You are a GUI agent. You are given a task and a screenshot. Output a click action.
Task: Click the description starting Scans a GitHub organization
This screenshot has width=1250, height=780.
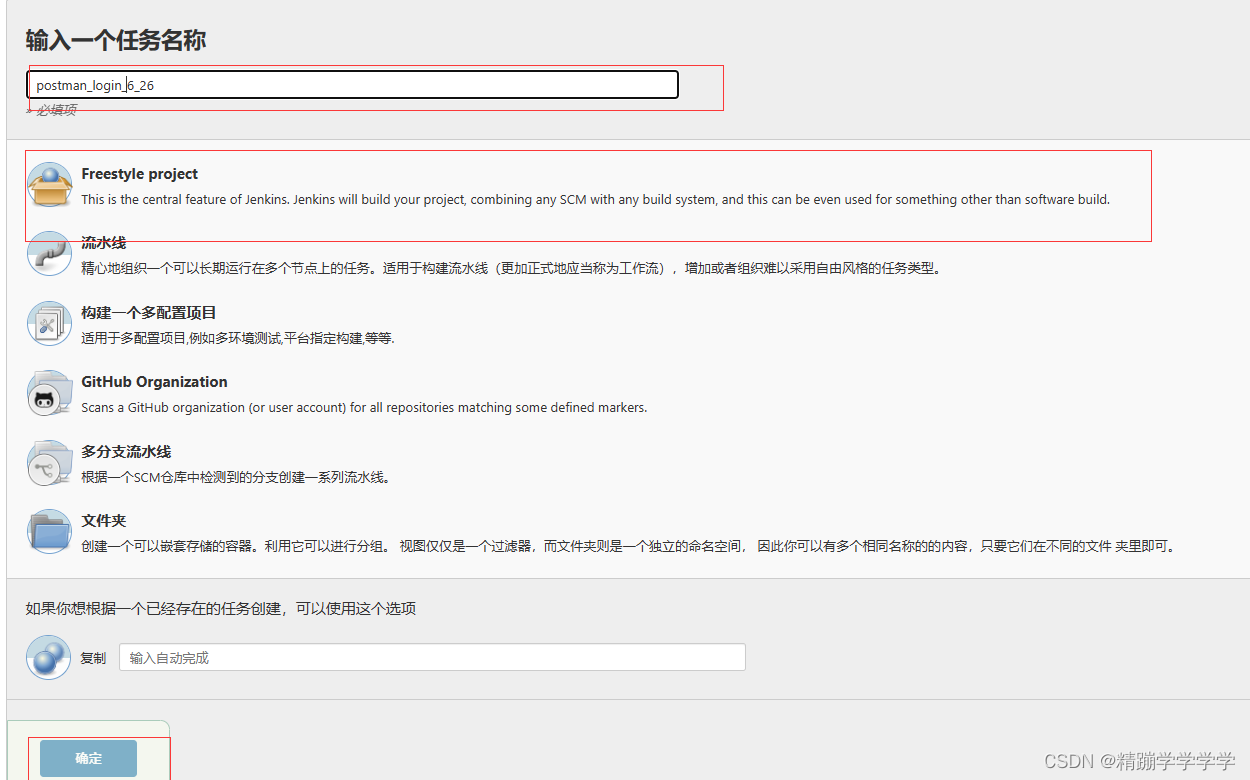pos(364,407)
